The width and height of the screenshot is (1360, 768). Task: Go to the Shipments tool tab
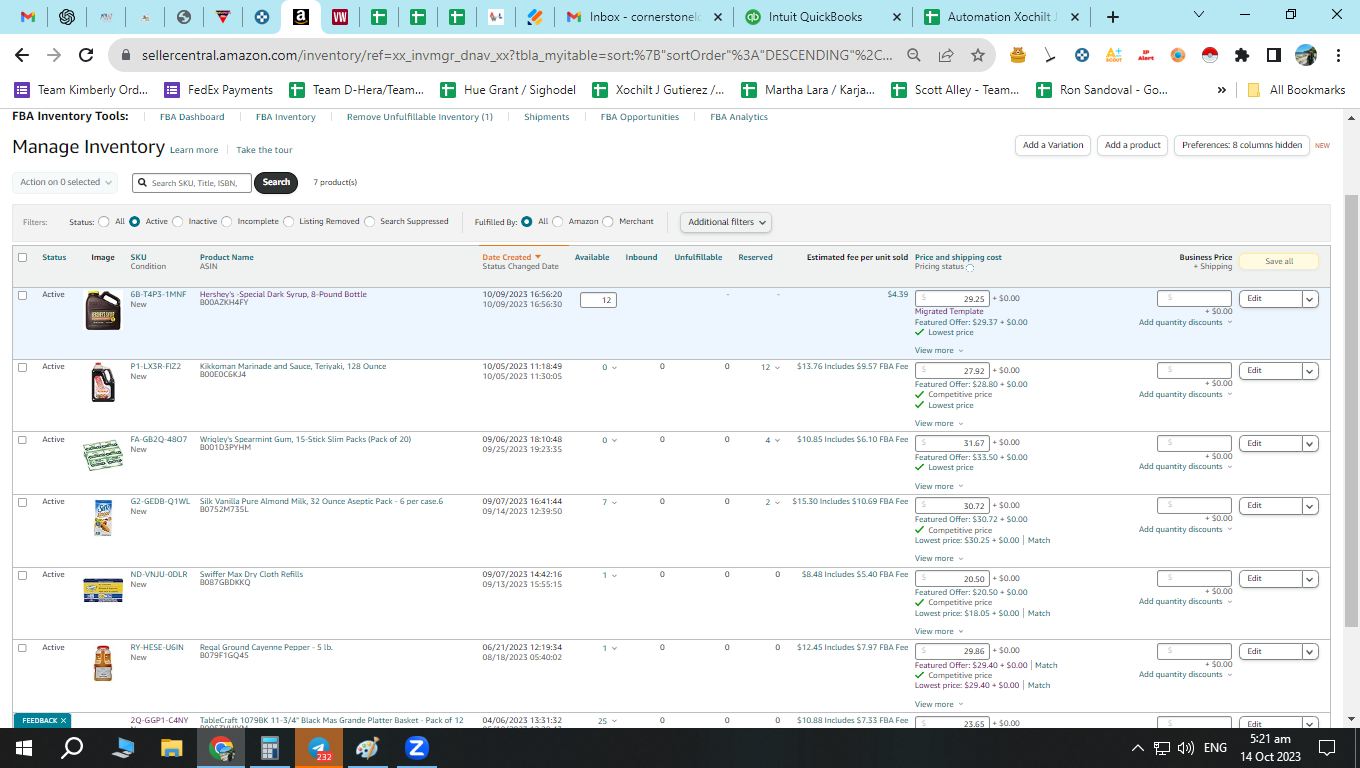547,117
